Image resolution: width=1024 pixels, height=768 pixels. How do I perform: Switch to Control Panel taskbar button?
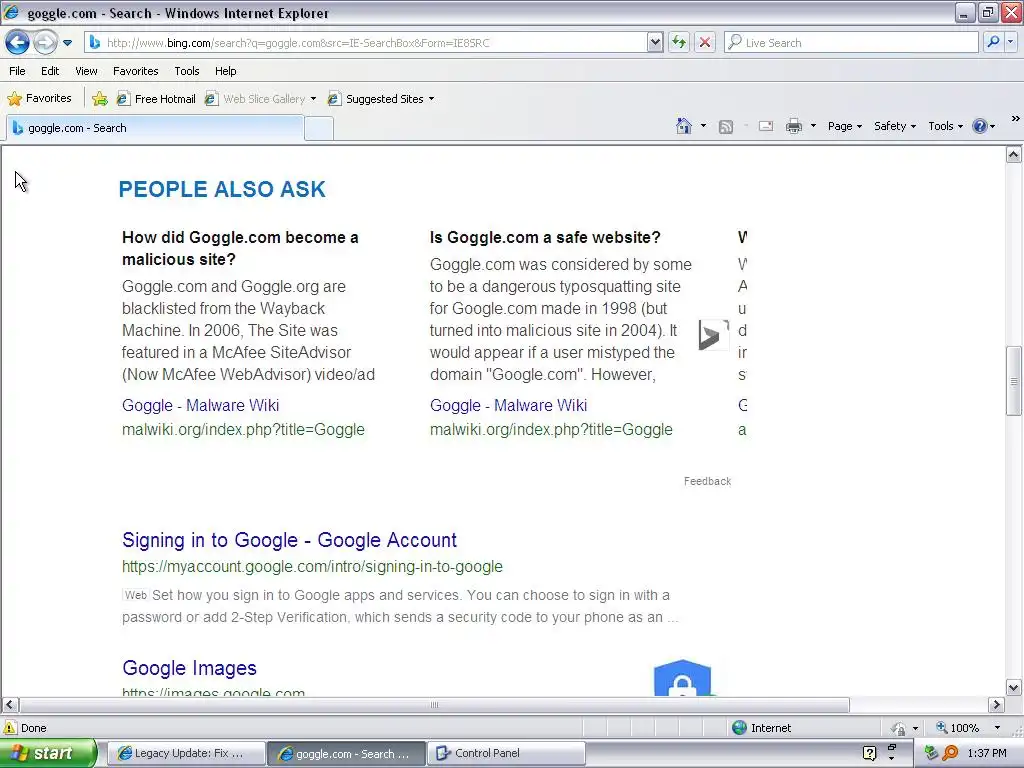tap(506, 753)
